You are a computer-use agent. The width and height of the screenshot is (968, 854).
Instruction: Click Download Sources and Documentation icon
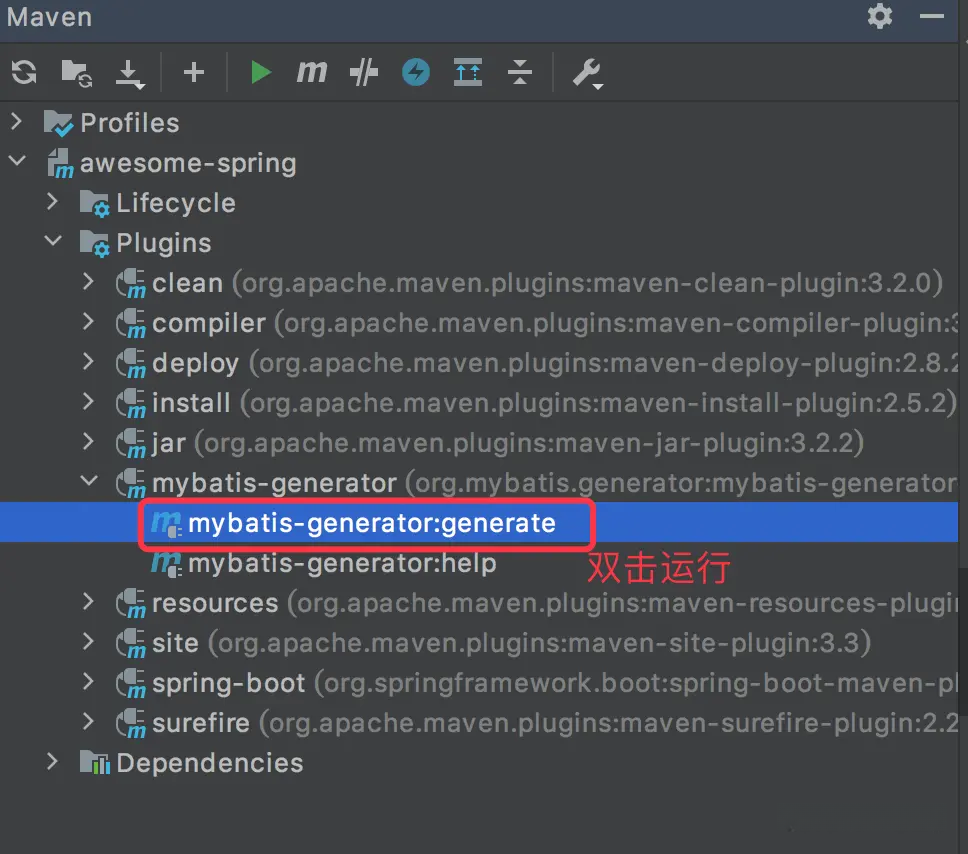(130, 73)
